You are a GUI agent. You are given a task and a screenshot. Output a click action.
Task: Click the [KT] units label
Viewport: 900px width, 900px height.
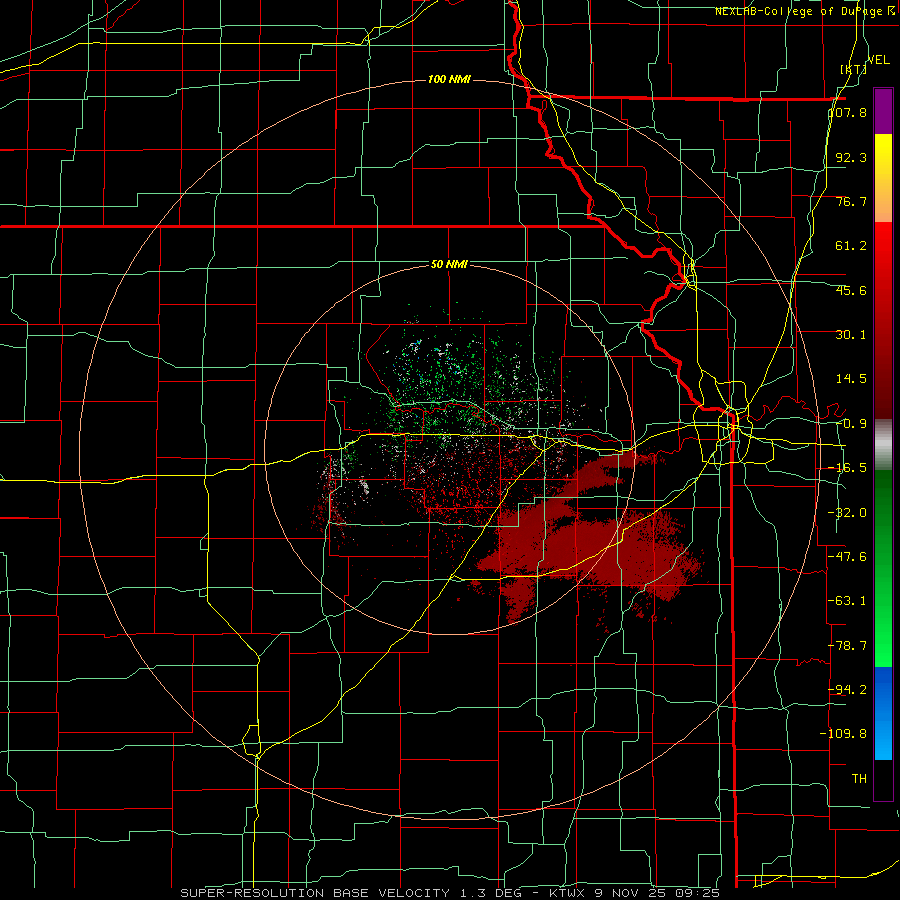point(854,69)
